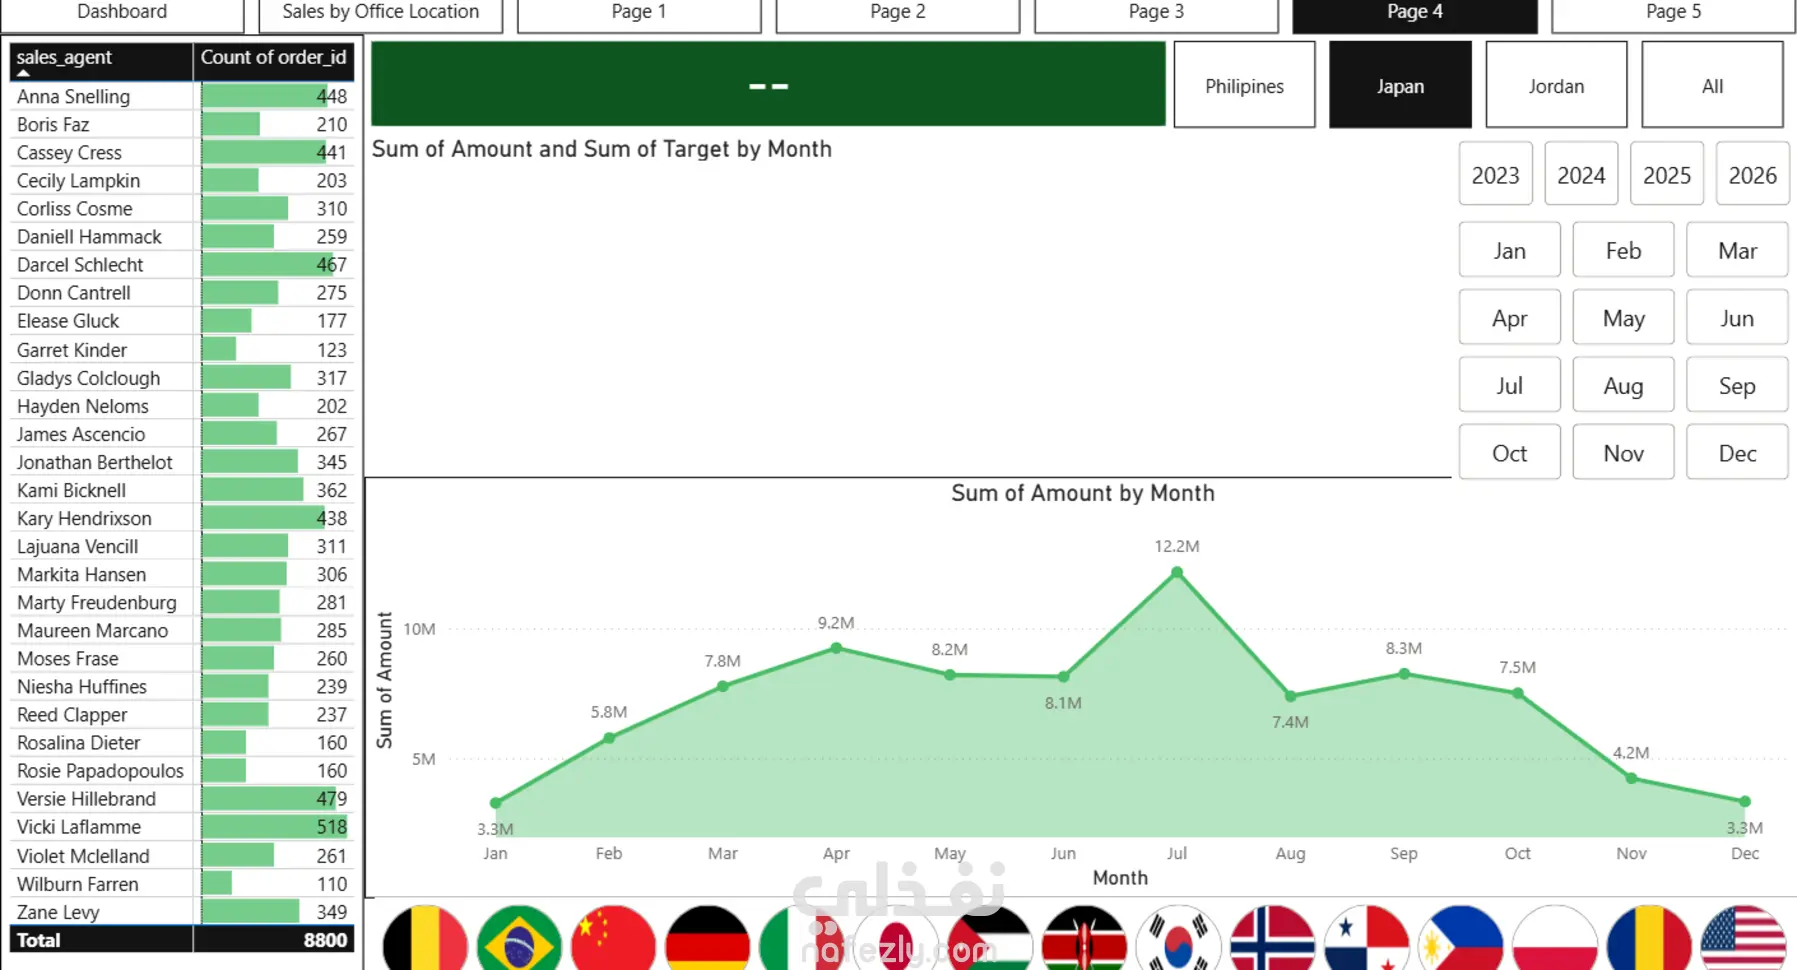Switch to Page 3 tab
Viewport: 1797px width, 970px height.
[1156, 14]
